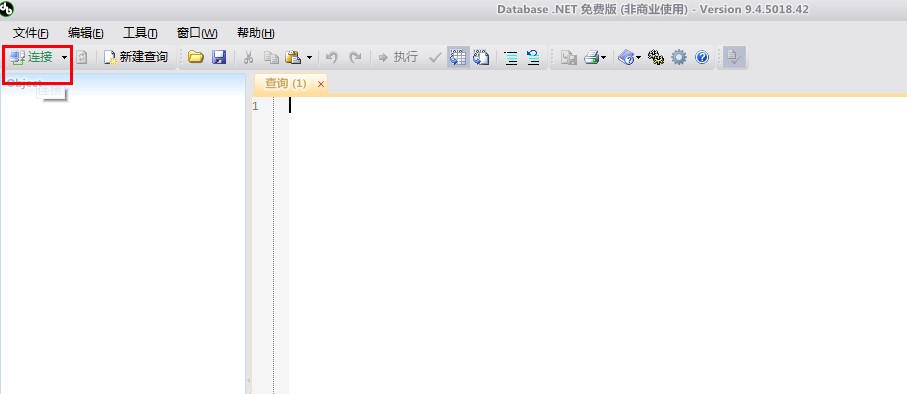Close the 查询 (1) tab

[x=320, y=84]
